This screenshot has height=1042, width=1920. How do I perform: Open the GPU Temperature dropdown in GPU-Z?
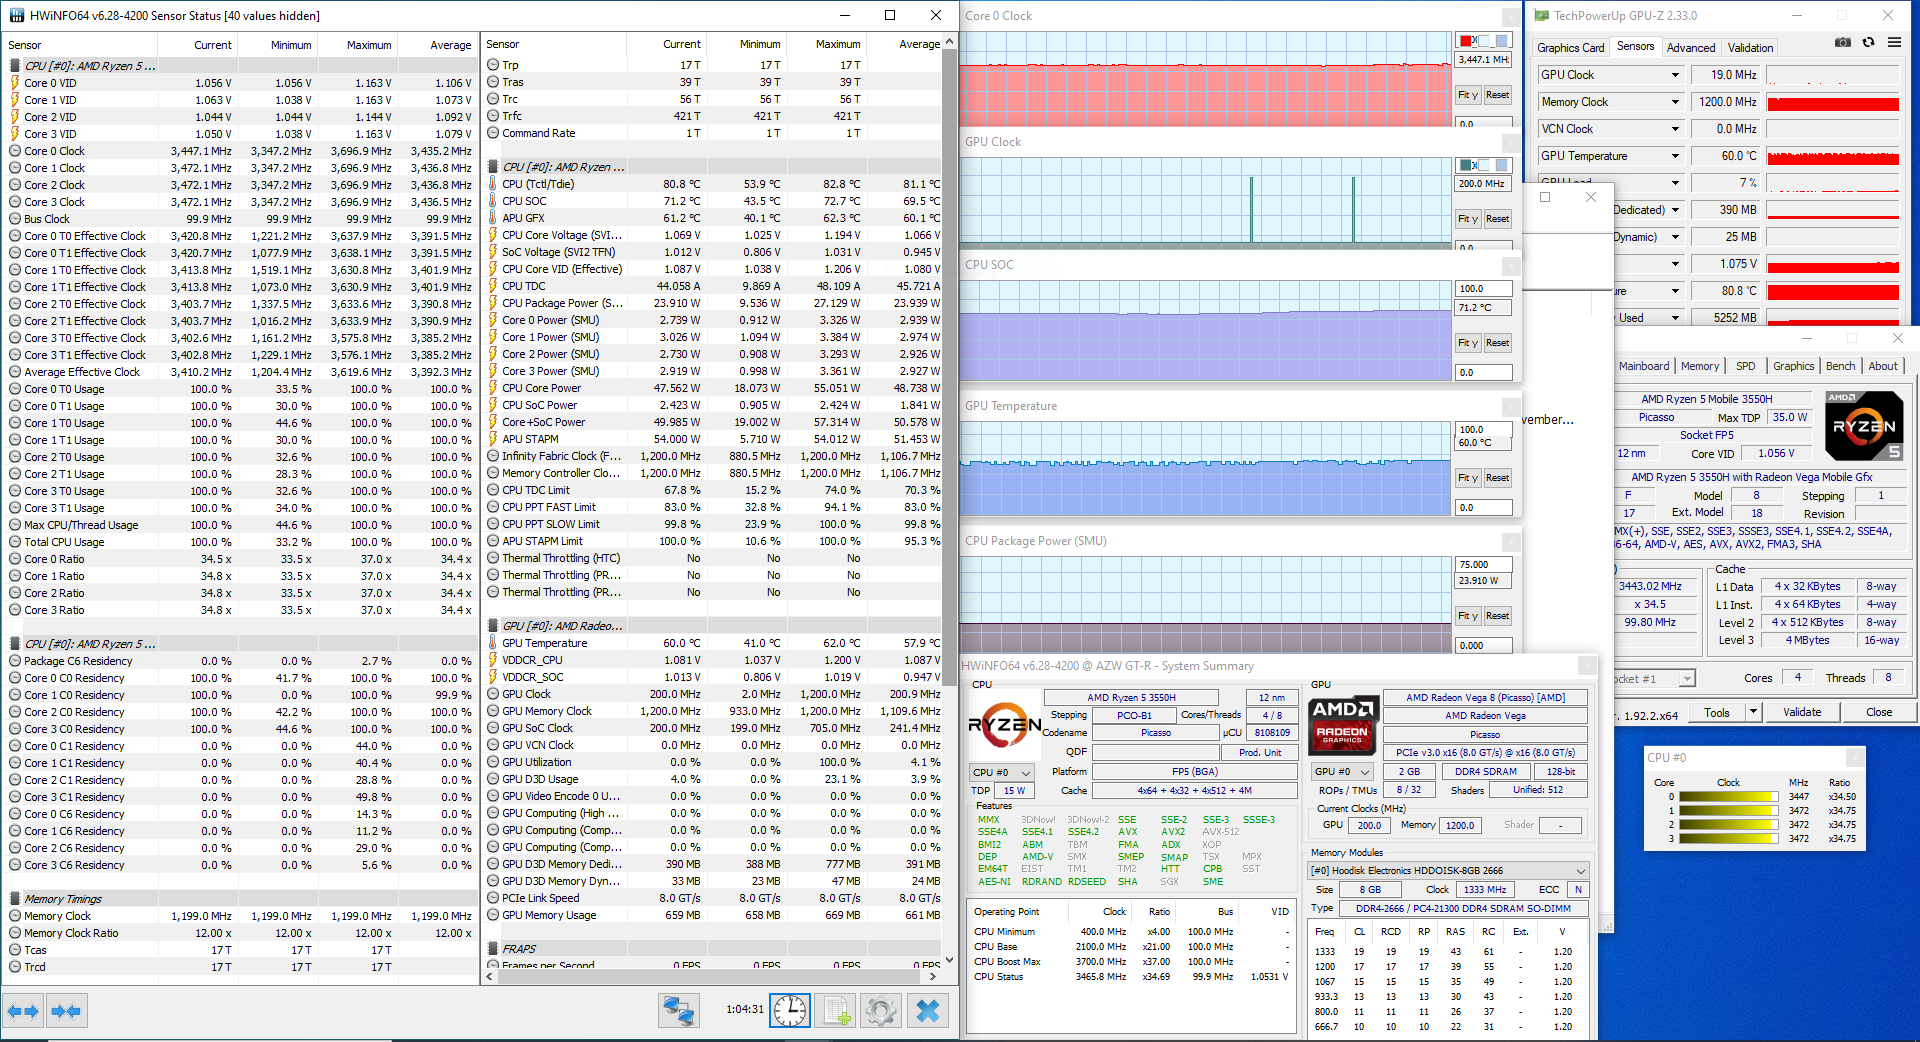1675,156
